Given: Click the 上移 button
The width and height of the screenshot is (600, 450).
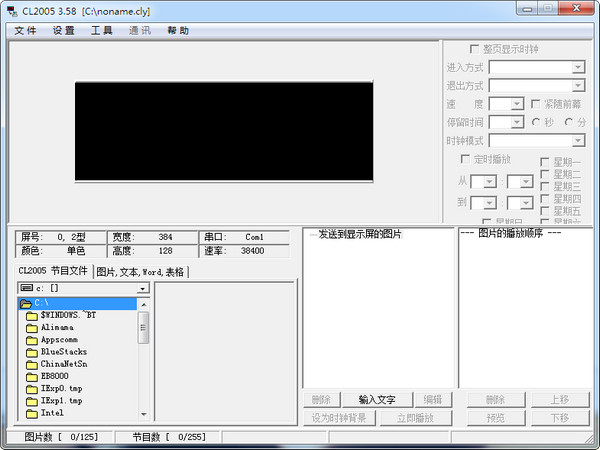Looking at the screenshot, I should (560, 400).
